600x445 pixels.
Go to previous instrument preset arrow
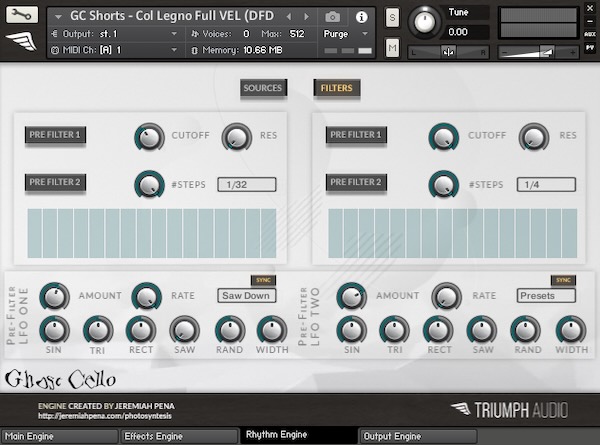tap(289, 16)
